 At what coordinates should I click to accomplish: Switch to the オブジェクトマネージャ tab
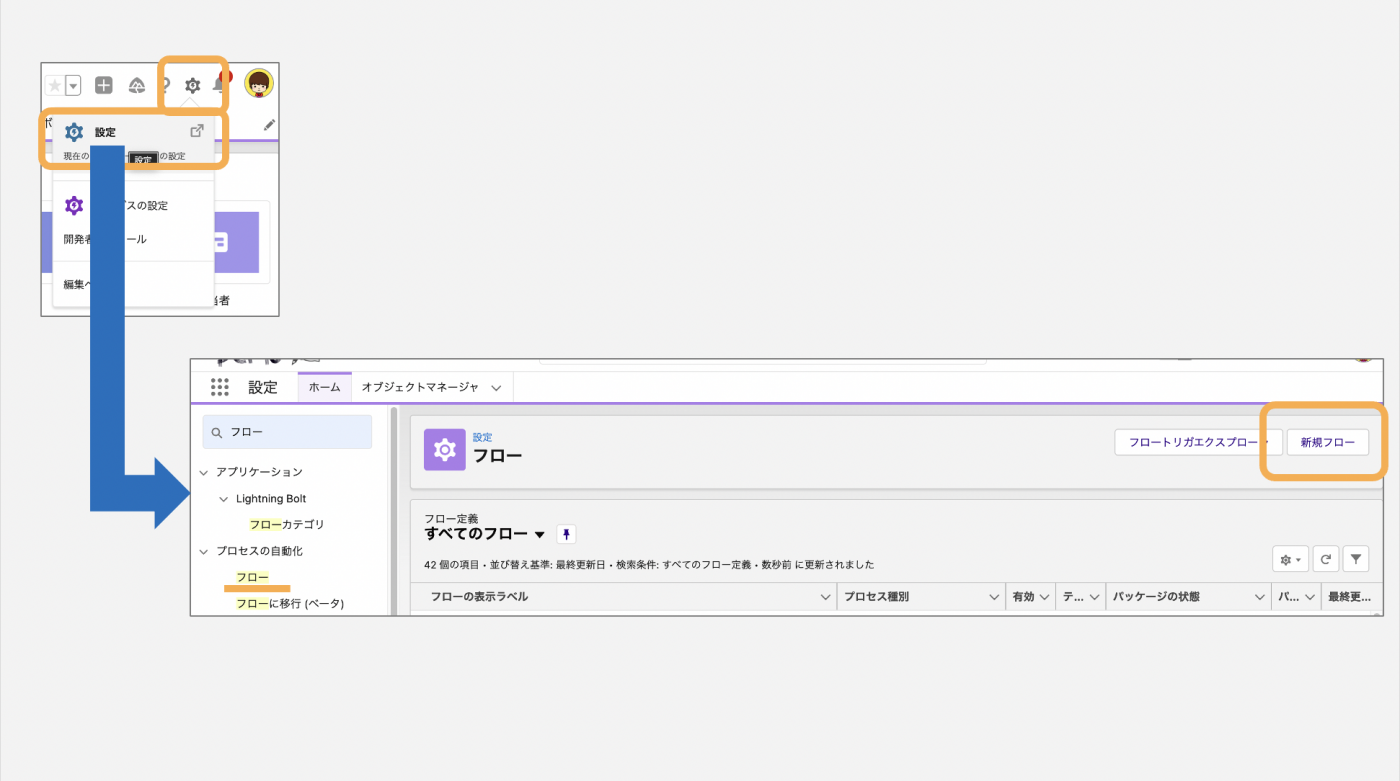[x=419, y=387]
